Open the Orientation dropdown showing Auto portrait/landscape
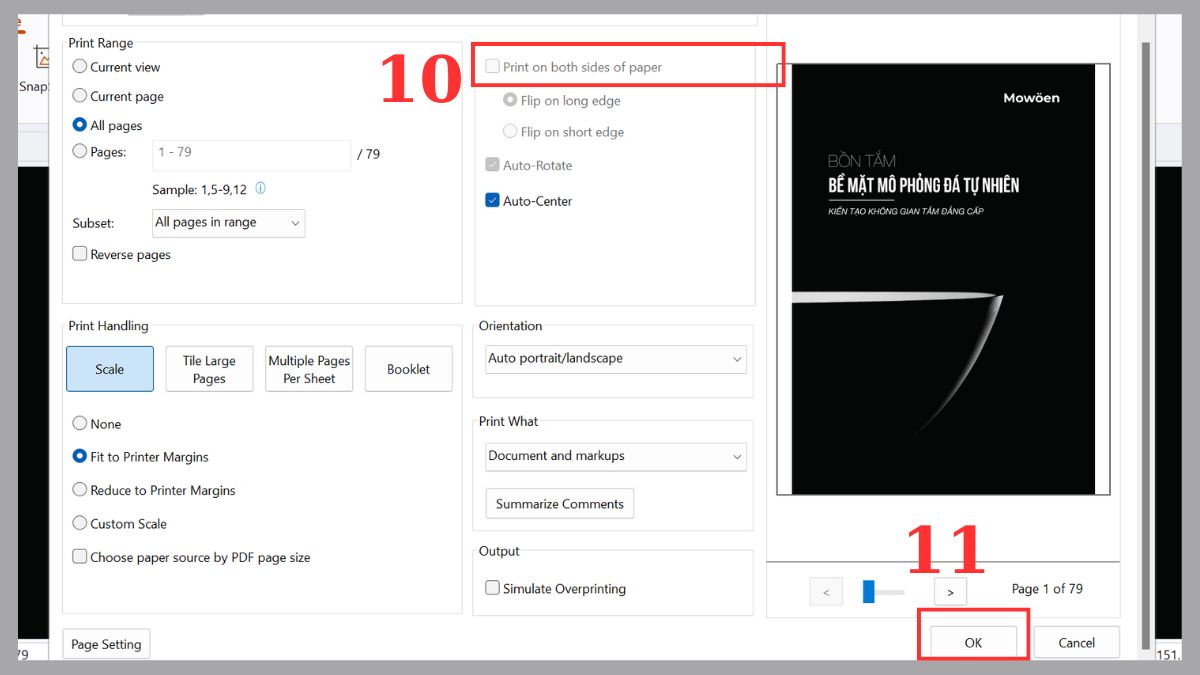1200x675 pixels. point(615,359)
